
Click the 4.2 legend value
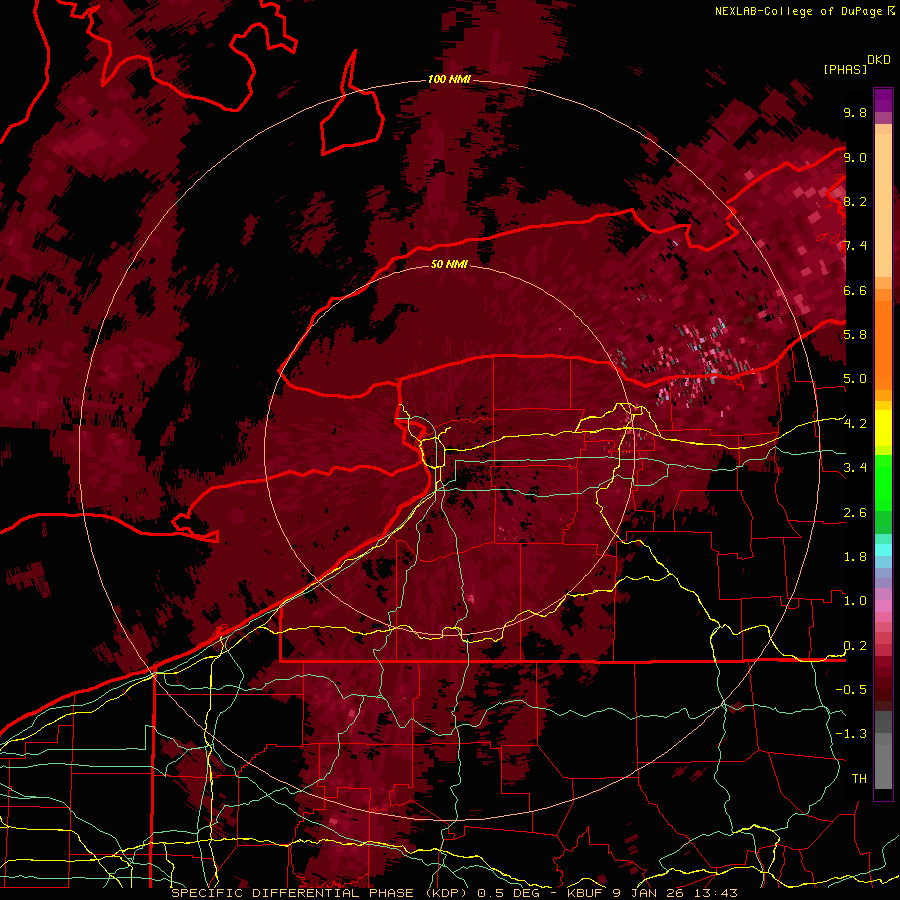855,424
